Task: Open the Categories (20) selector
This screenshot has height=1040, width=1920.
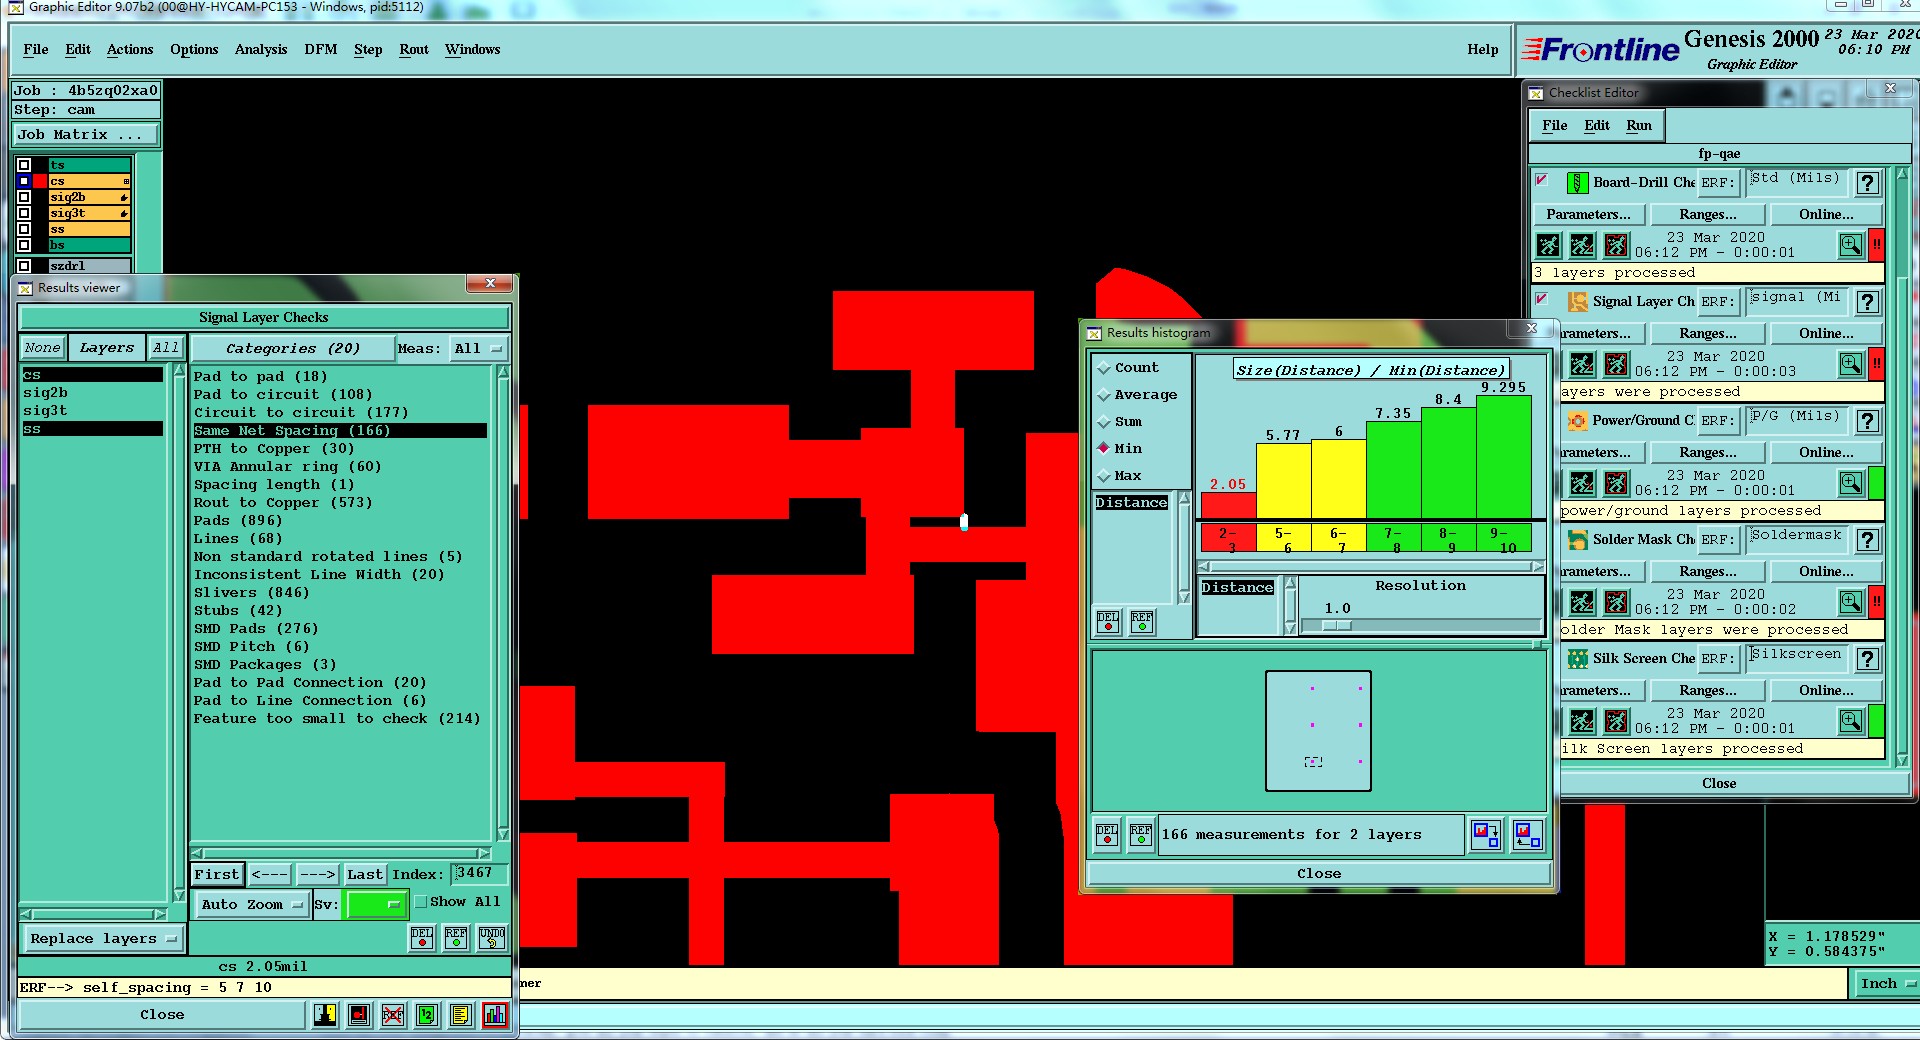Action: click(292, 348)
